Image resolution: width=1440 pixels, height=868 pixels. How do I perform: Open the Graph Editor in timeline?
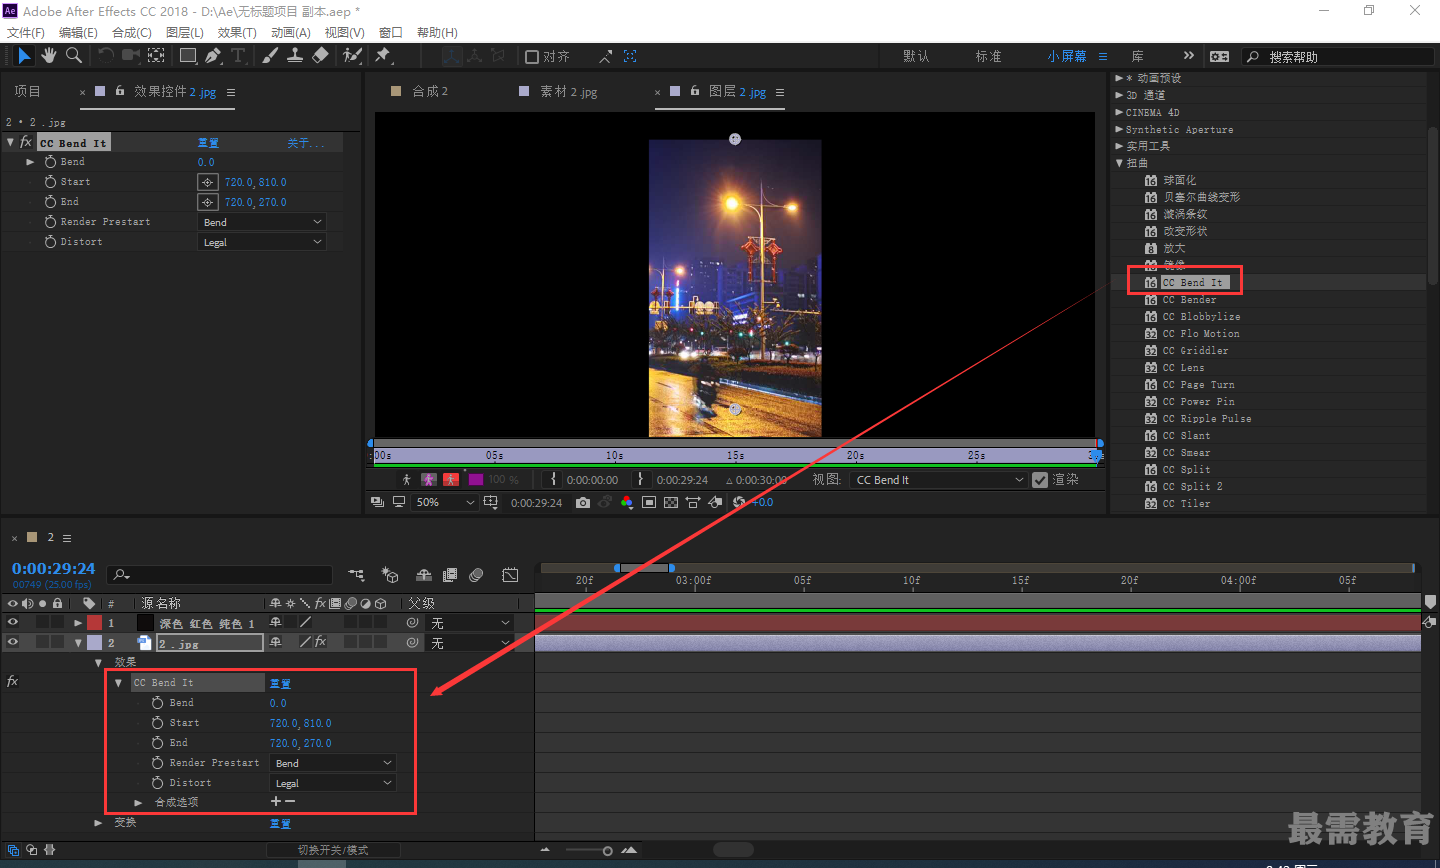click(510, 575)
